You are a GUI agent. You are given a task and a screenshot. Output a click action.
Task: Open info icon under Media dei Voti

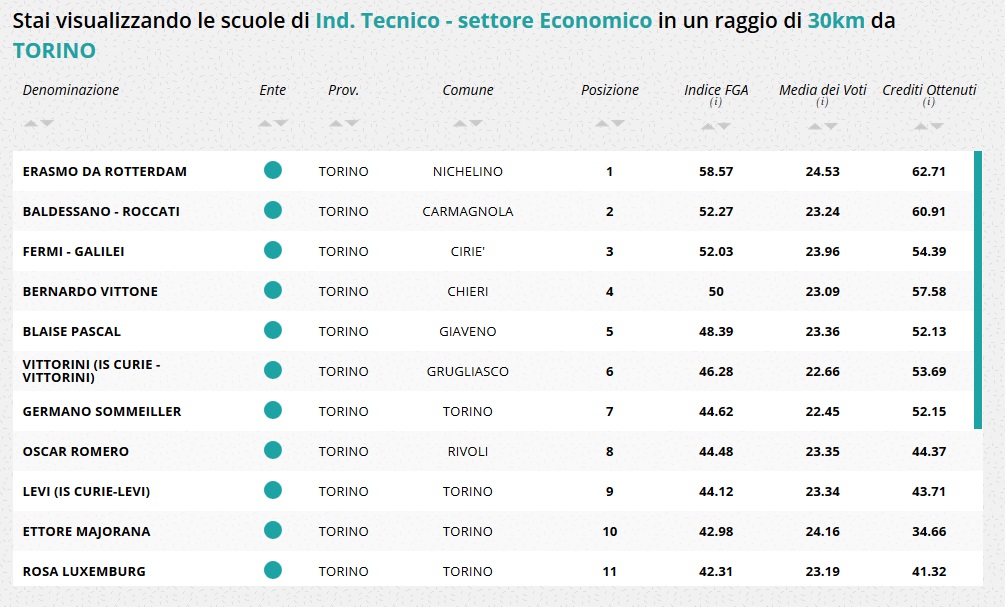pos(822,103)
